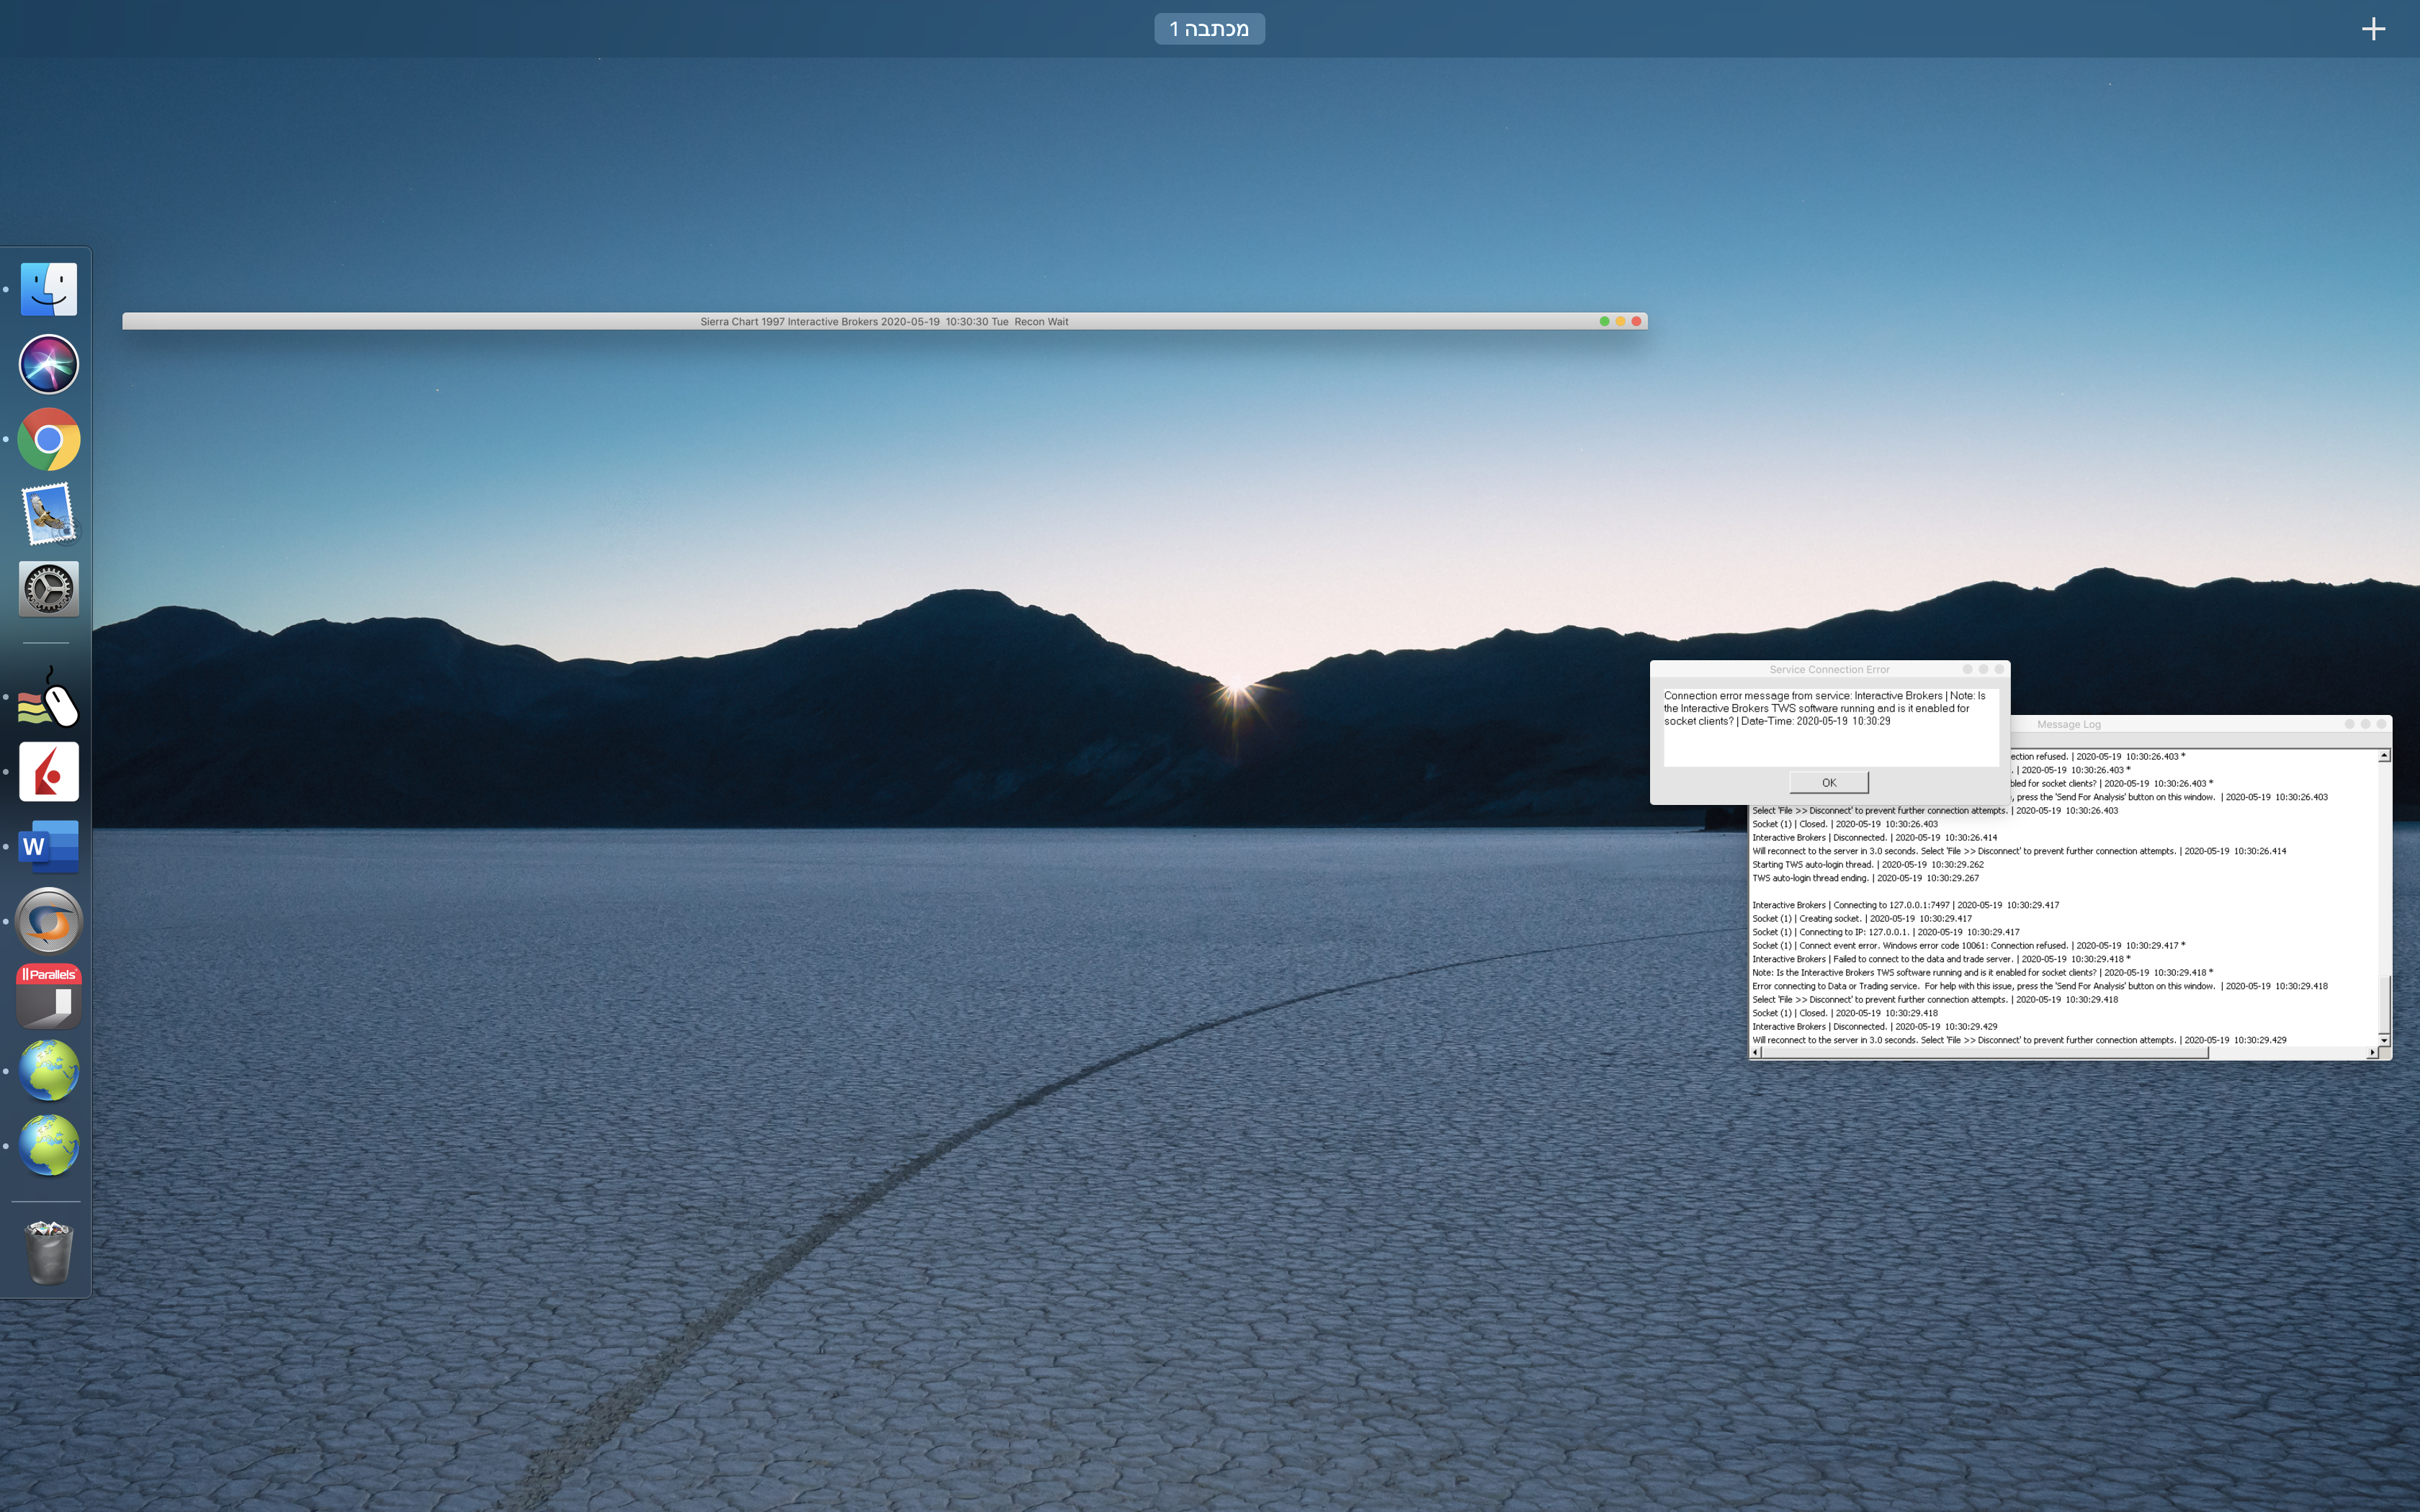Click globe icon directly below Parallels

48,1071
